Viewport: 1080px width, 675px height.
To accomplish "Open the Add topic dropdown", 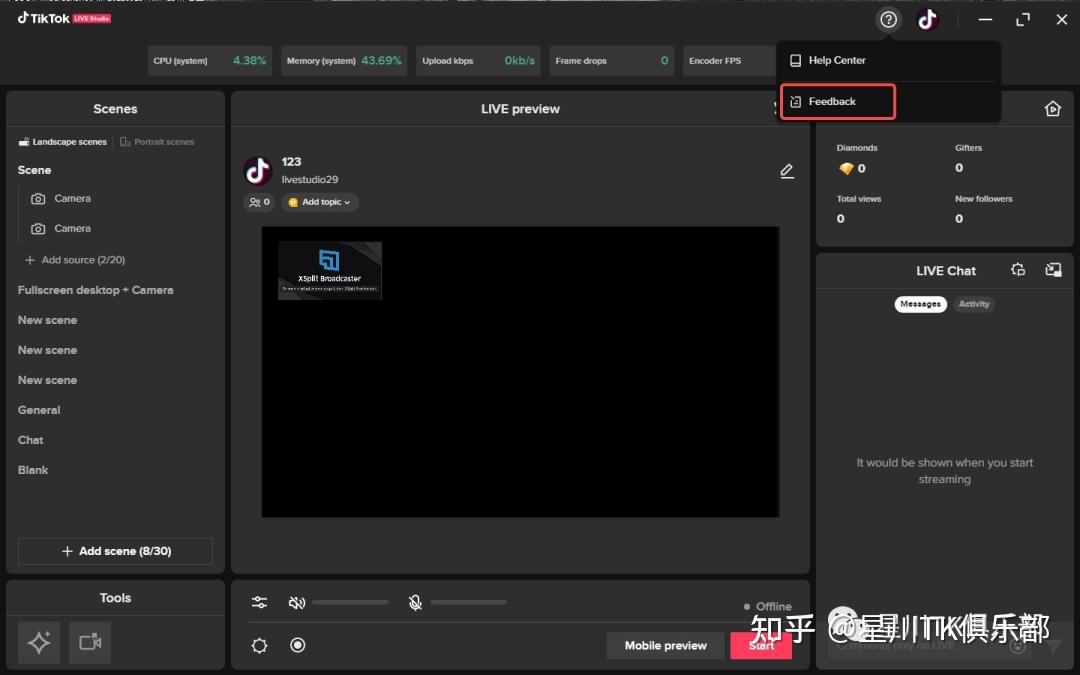I will tap(320, 202).
